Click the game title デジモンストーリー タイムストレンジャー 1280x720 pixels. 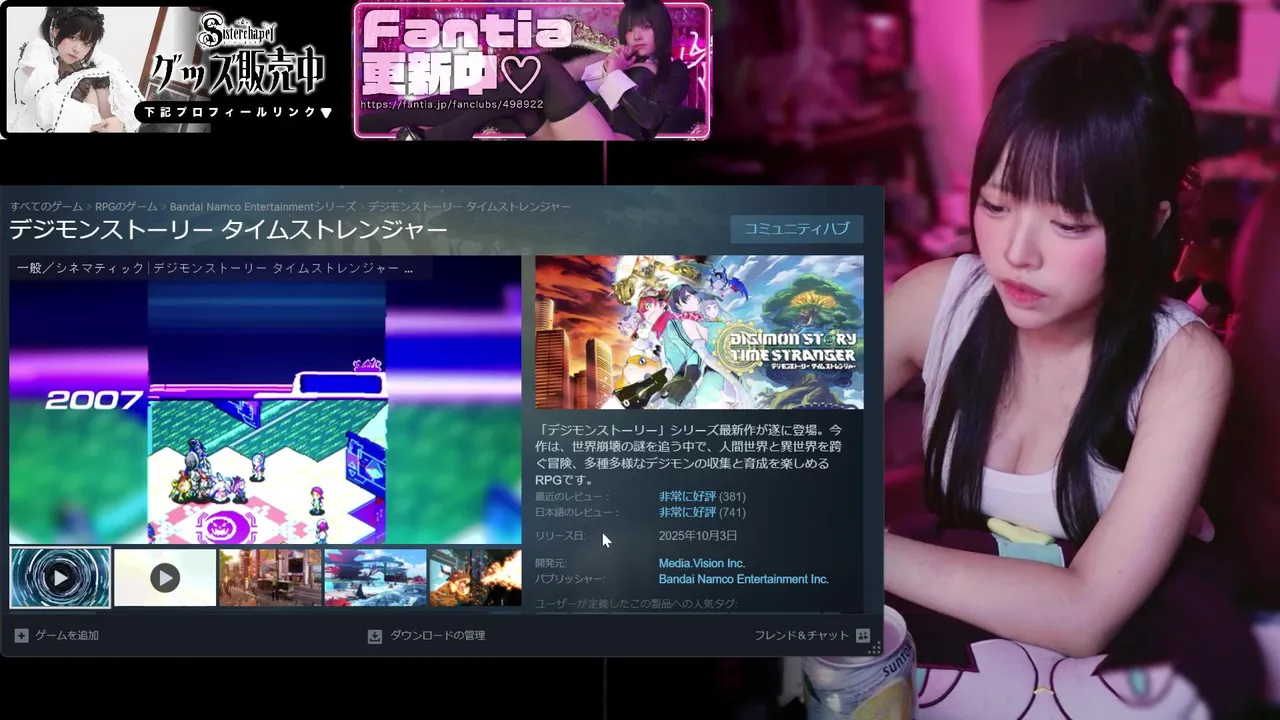(228, 230)
